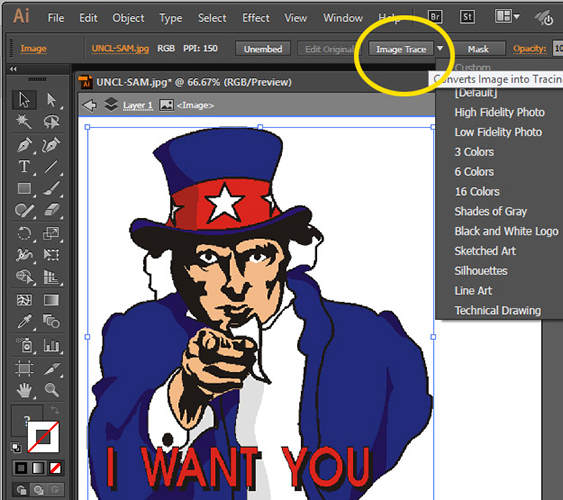Enable Draw Normal mode
563x500 pixels.
[21, 490]
